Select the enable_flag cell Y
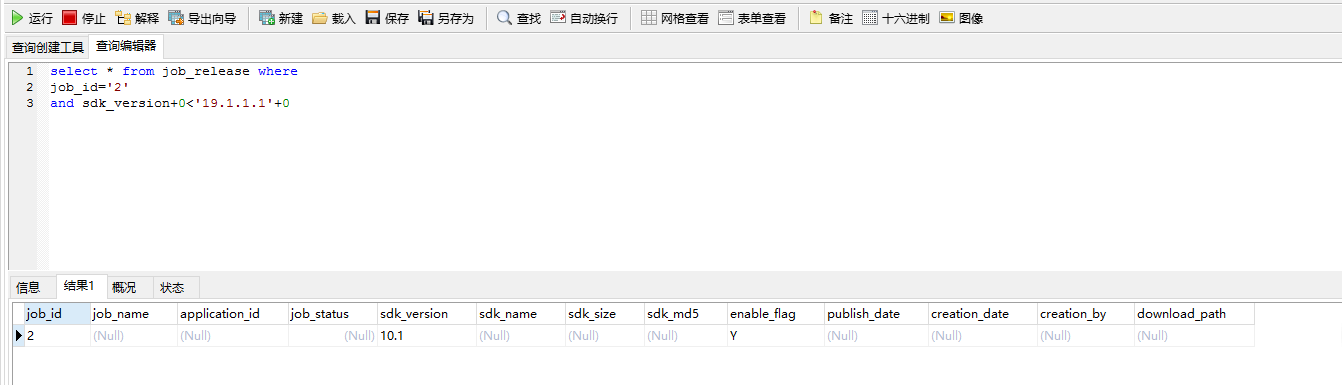 point(776,336)
